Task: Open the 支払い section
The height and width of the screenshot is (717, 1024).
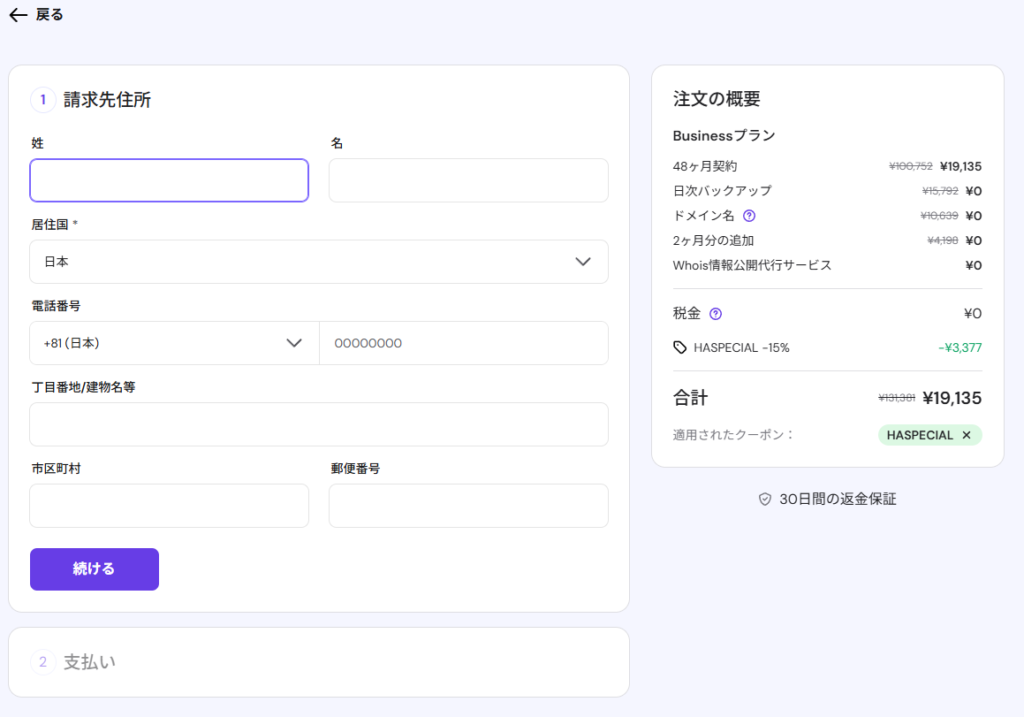Action: pyautogui.click(x=89, y=662)
